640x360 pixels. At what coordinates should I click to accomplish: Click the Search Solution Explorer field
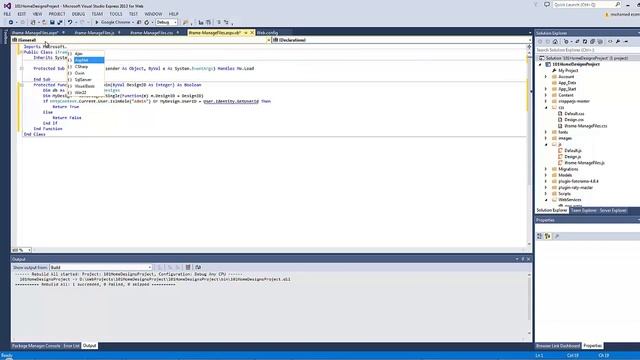(587, 50)
